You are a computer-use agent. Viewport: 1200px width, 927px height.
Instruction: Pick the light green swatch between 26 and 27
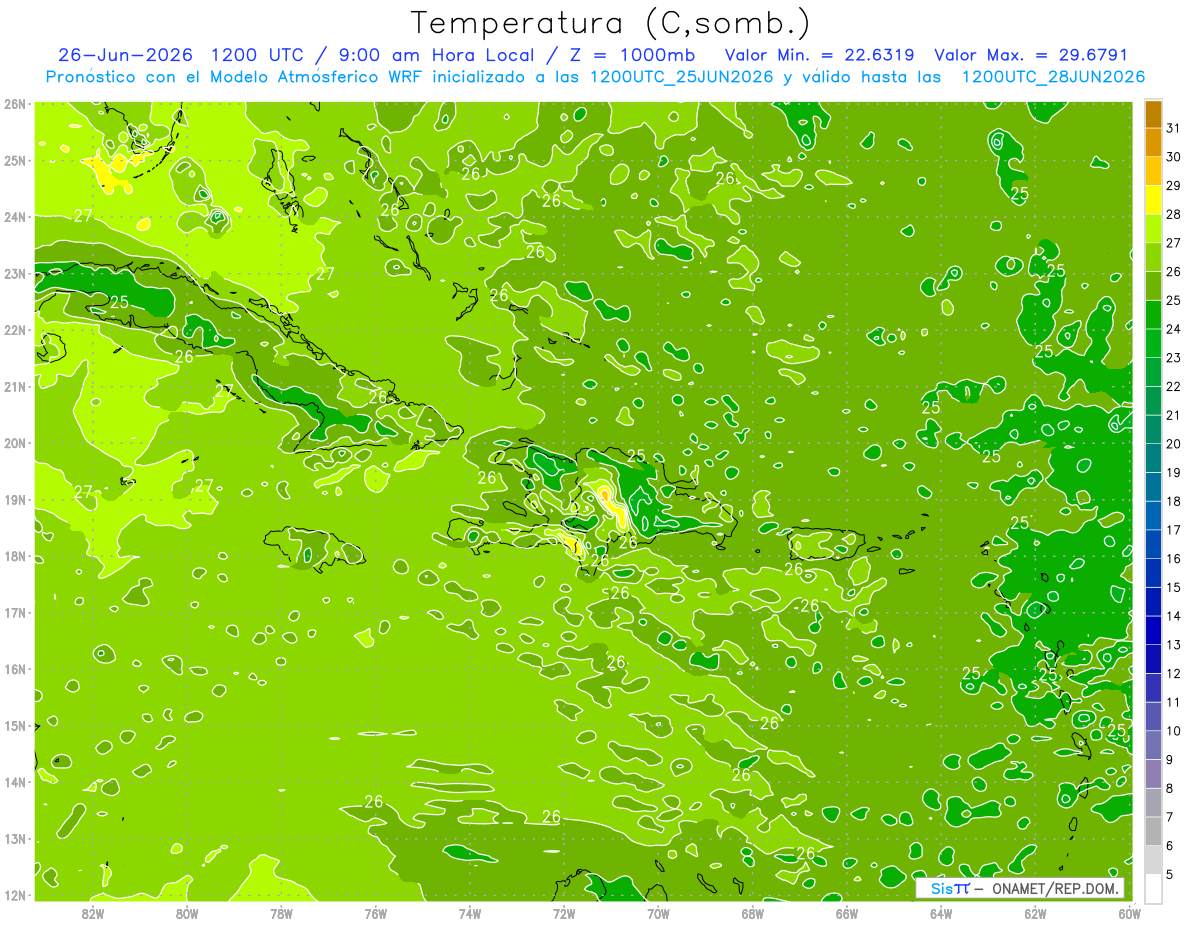pos(1153,258)
